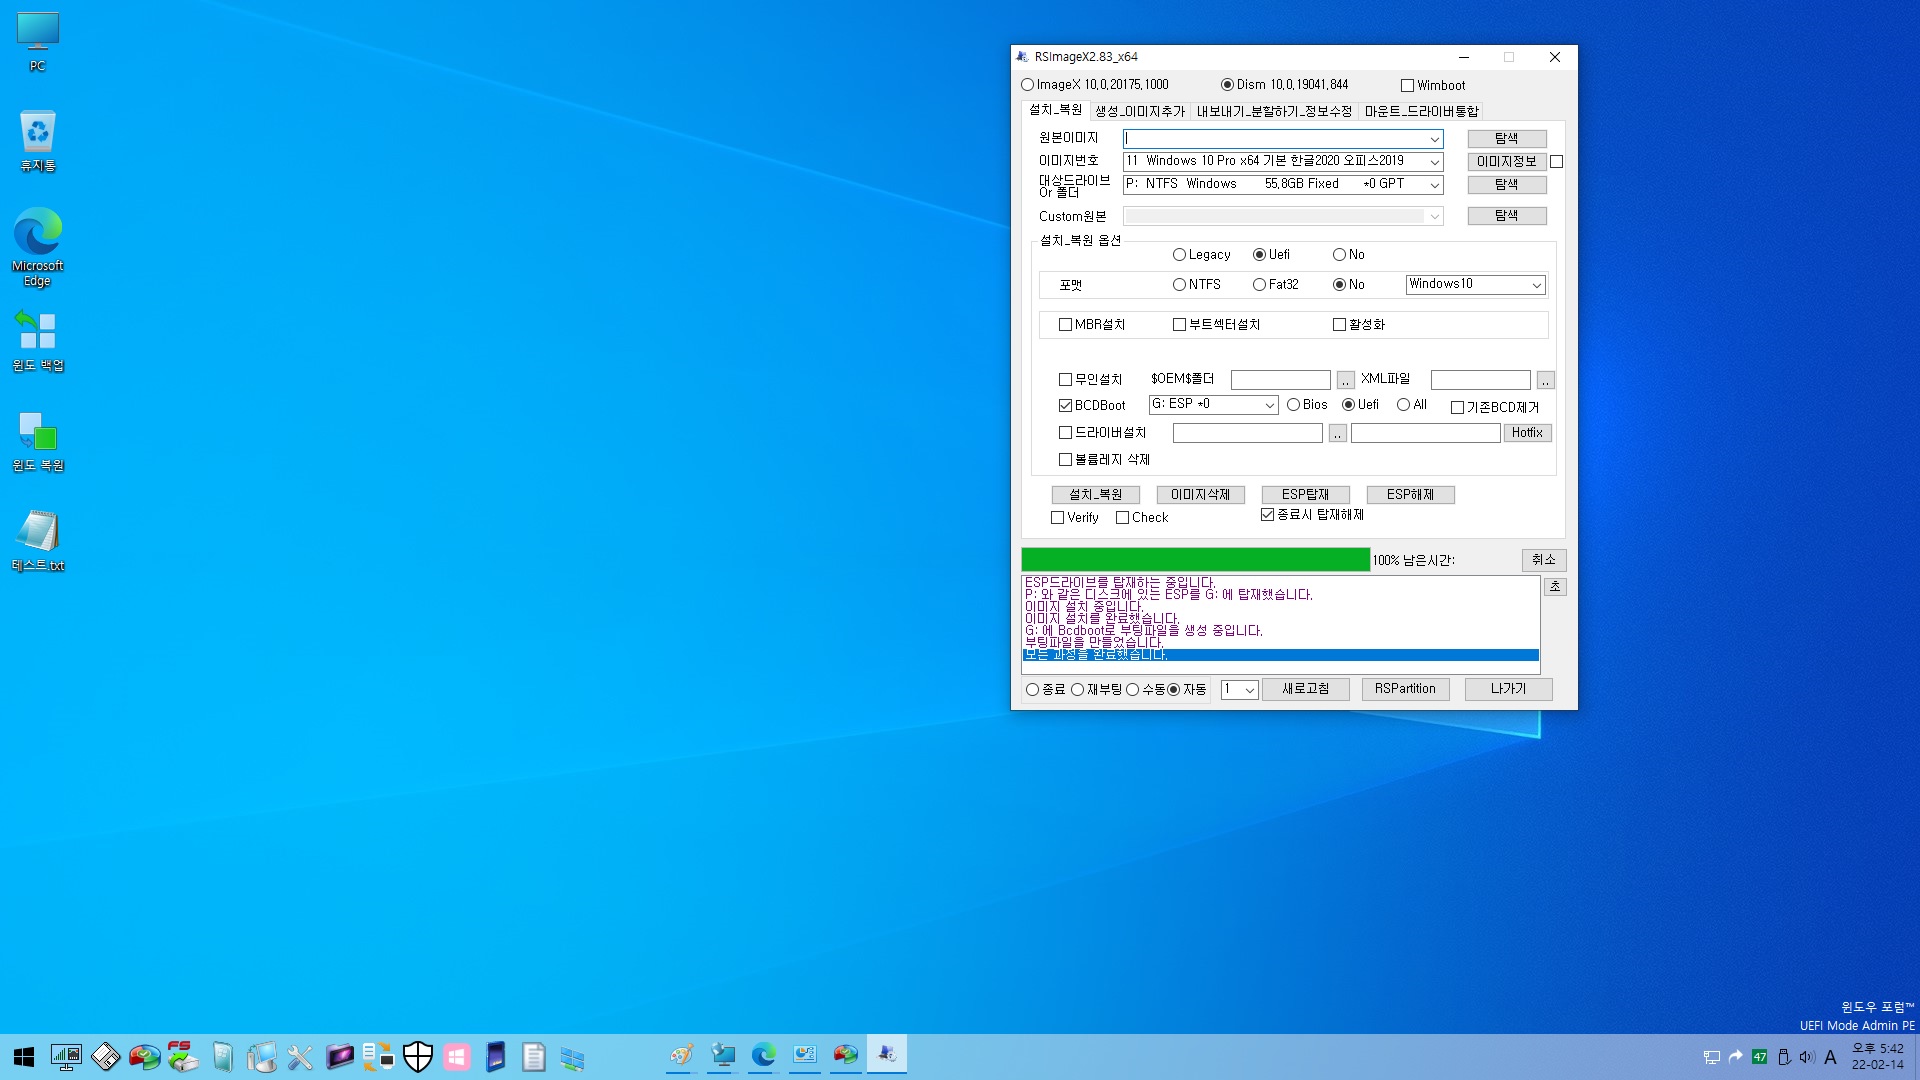1920x1080 pixels.
Task: Click the green 47 temperature tray icon
Action: click(x=1760, y=1057)
